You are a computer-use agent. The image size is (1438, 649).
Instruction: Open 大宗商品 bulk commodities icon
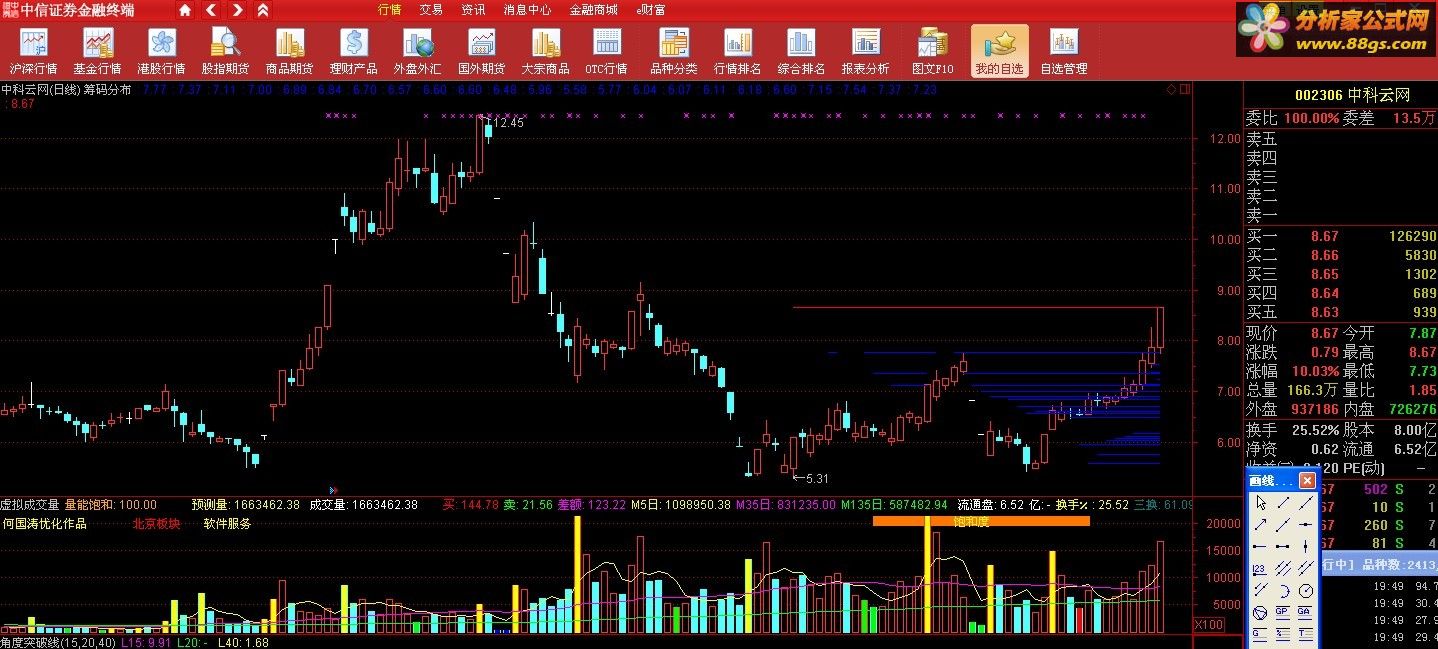click(545, 50)
